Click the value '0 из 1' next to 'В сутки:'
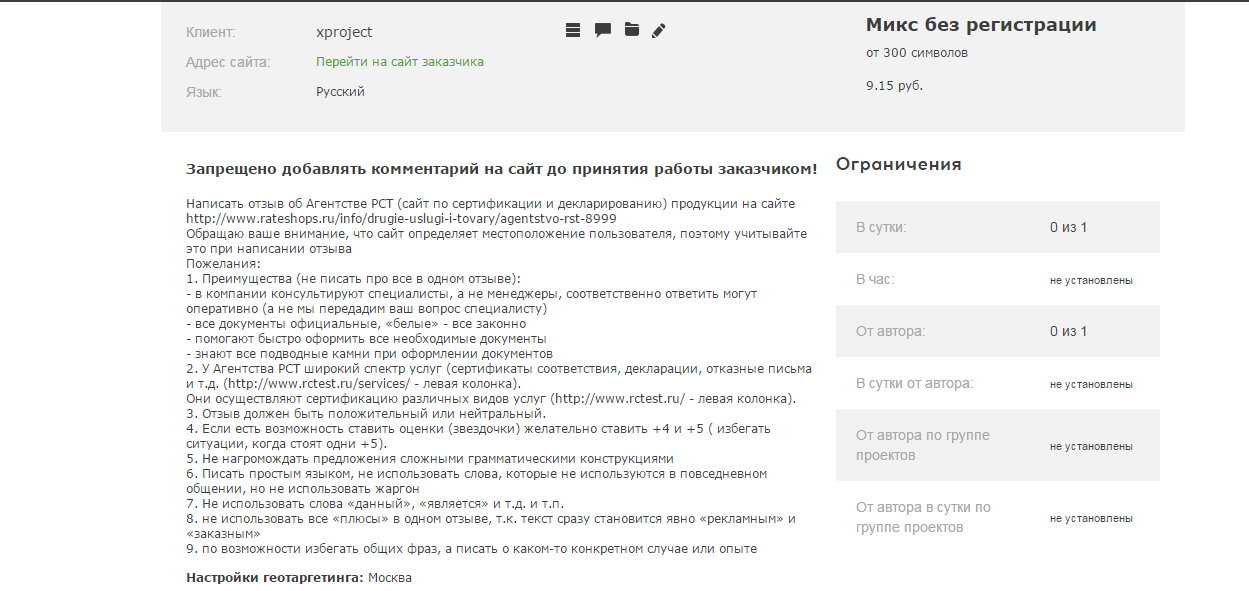This screenshot has width=1249, height=591. point(1068,227)
